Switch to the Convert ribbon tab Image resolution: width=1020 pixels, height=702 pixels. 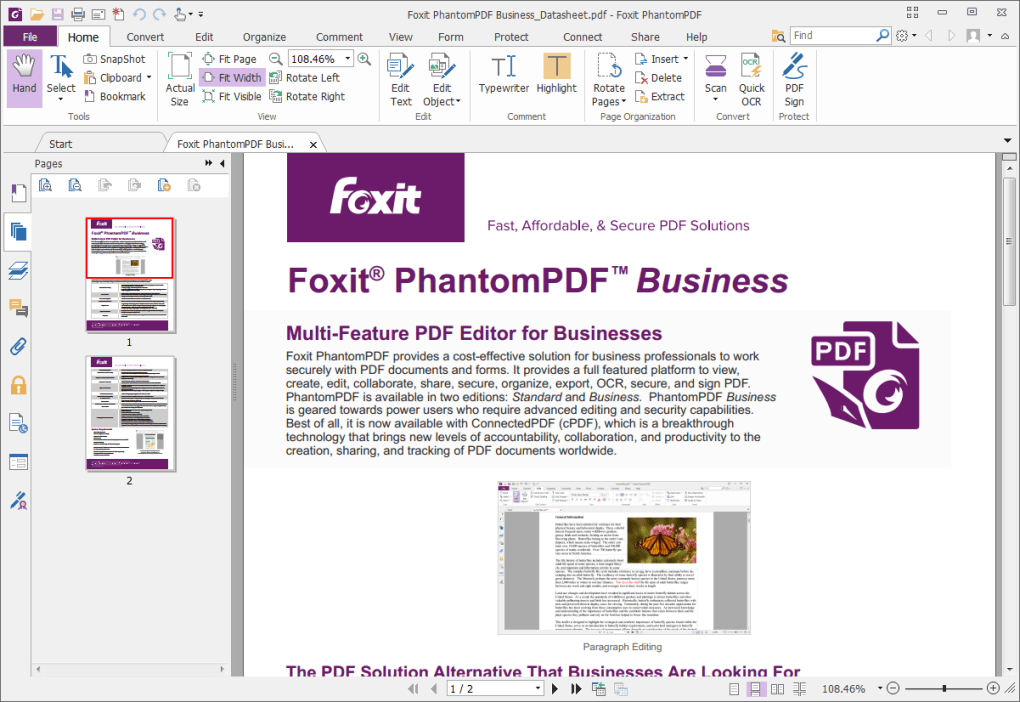pos(145,36)
